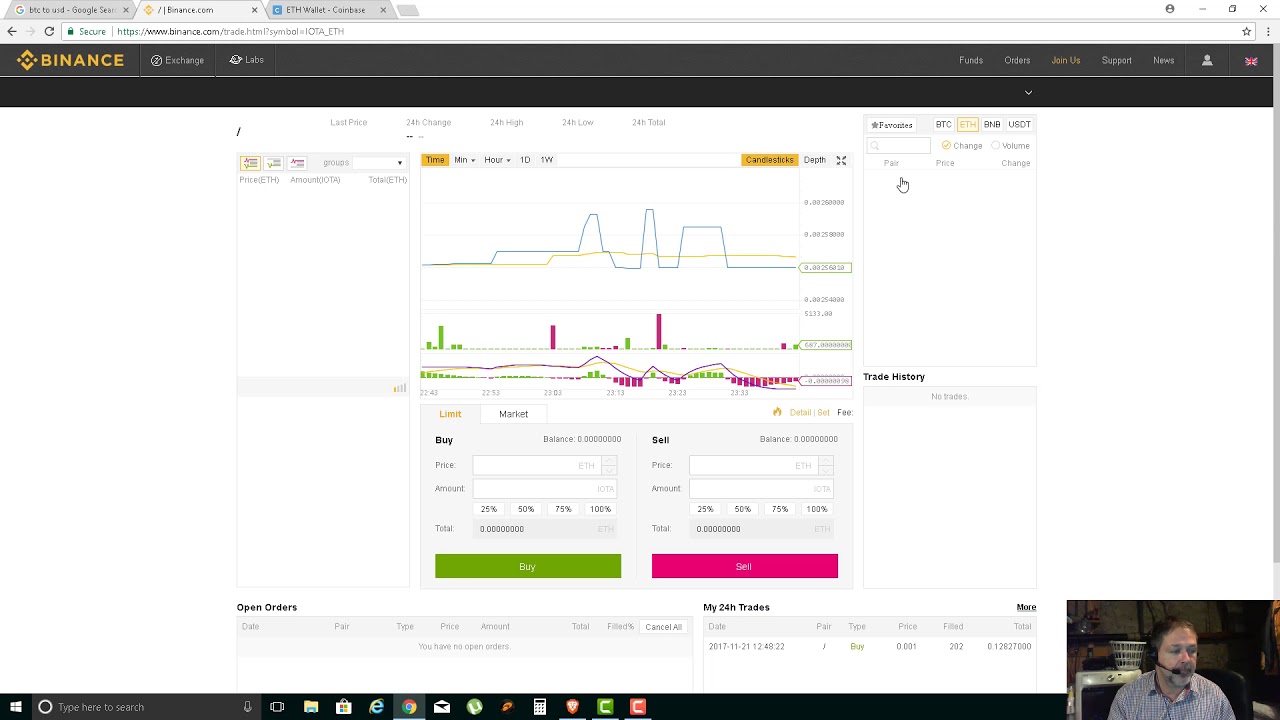The height and width of the screenshot is (720, 1280).
Task: Sort market list by Price column
Action: click(945, 163)
